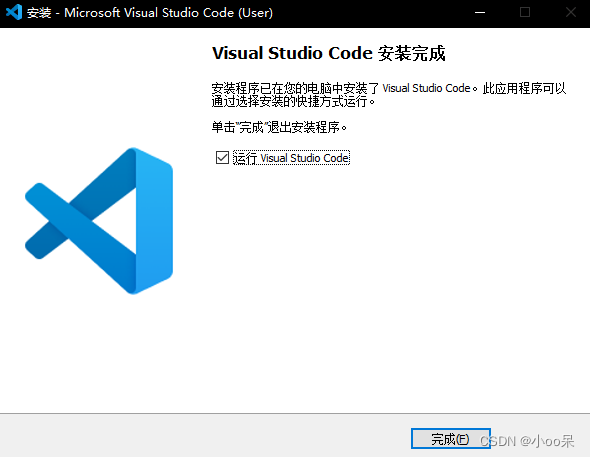This screenshot has width=590, height=457.
Task: Click the heading 'Visual Studio Code 安装完成'
Action: pyautogui.click(x=328, y=53)
